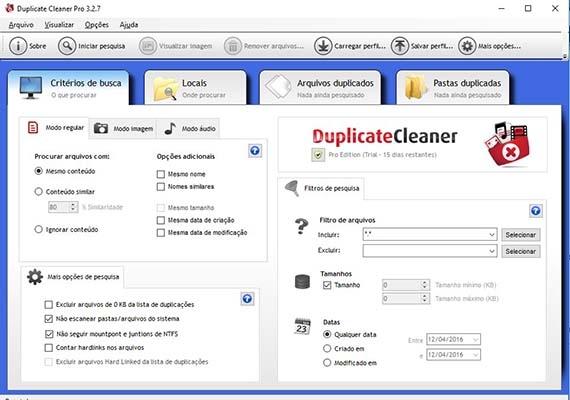Open help icon in Filtros de pesquisa panel
The width and height of the screenshot is (570, 400).
click(x=535, y=211)
